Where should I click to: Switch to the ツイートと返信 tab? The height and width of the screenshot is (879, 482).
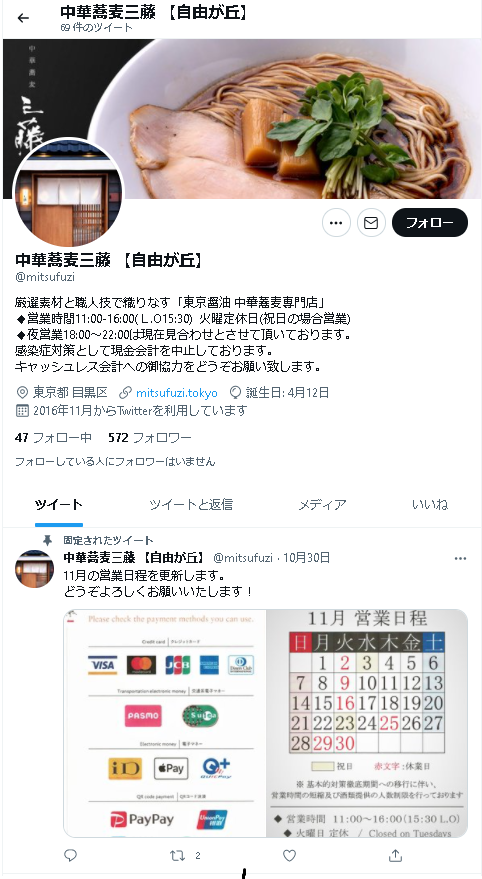191,505
